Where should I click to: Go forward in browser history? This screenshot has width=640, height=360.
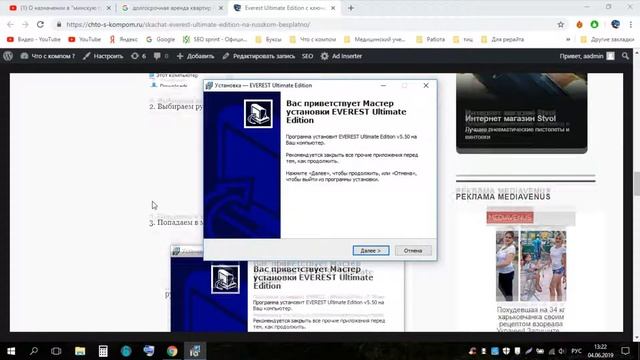point(25,24)
